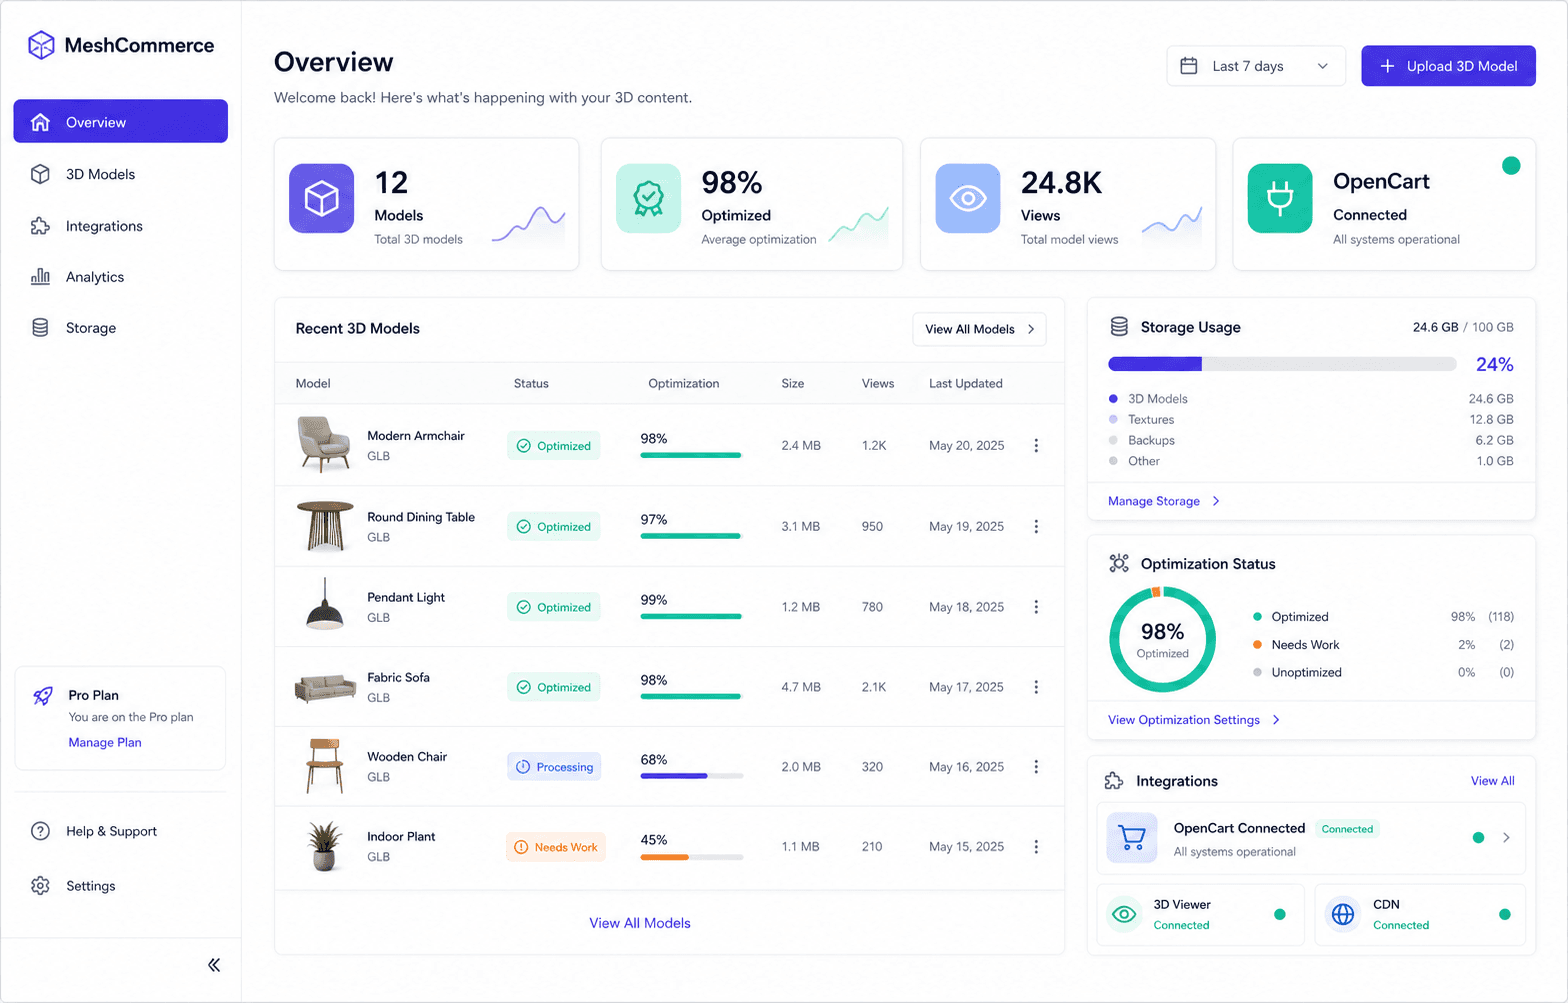Click the calendar icon in date selector
1568x1003 pixels.
[1189, 66]
